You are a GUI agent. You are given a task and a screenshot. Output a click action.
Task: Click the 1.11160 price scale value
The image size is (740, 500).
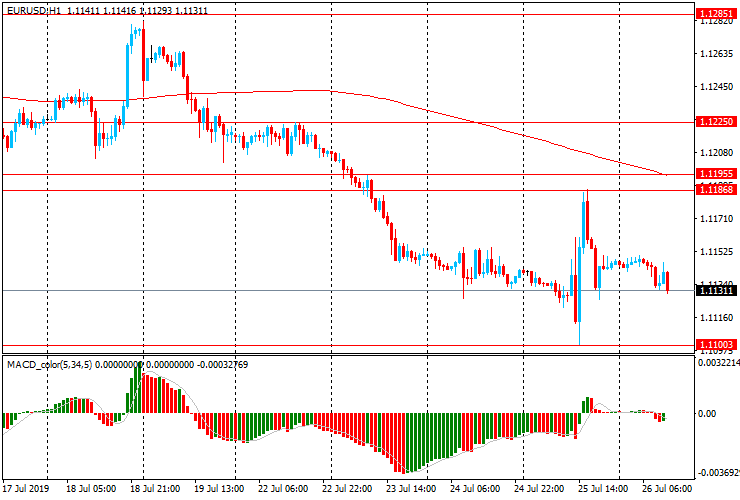[x=716, y=318]
